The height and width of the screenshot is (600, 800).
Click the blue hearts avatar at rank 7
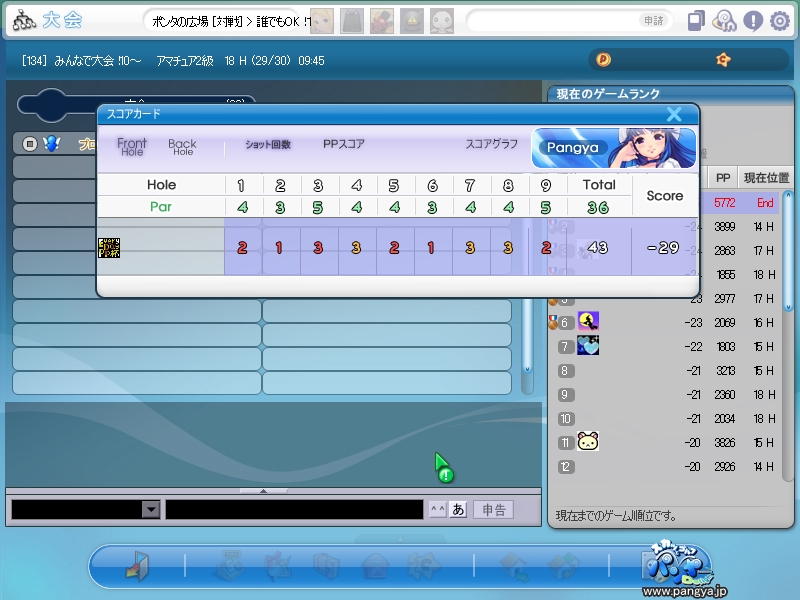tap(588, 345)
